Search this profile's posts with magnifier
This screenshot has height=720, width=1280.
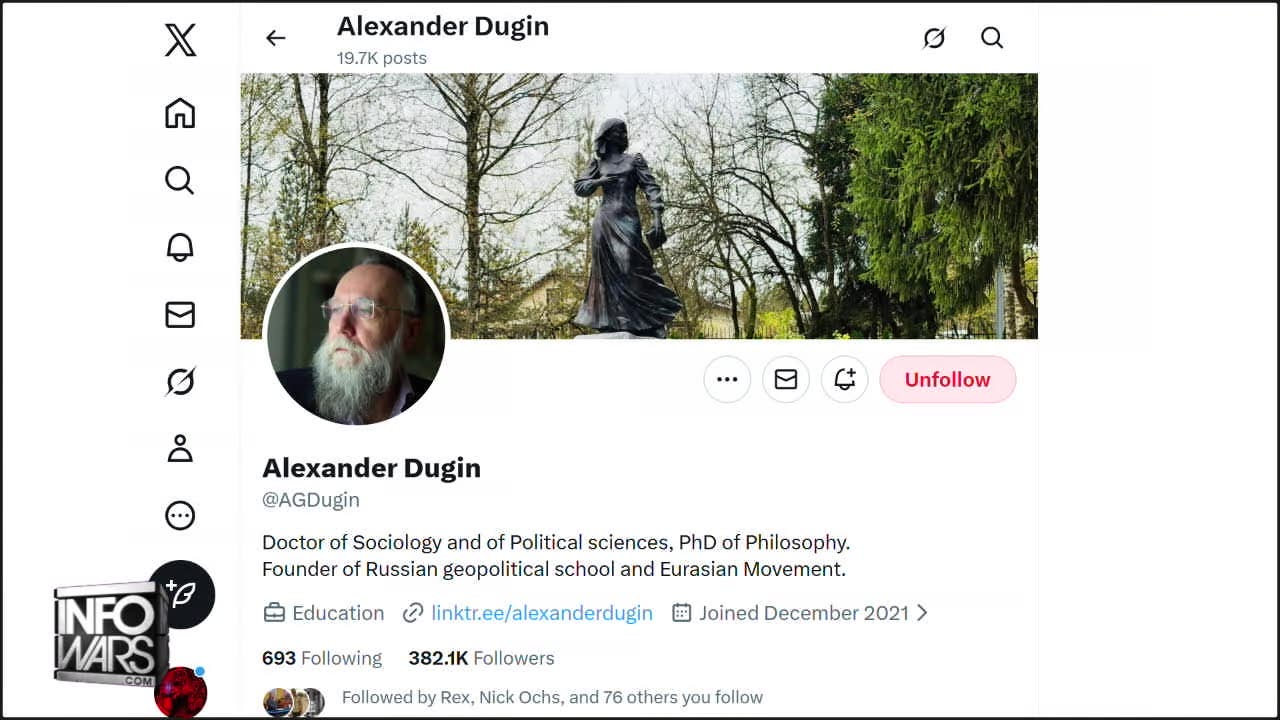(992, 38)
